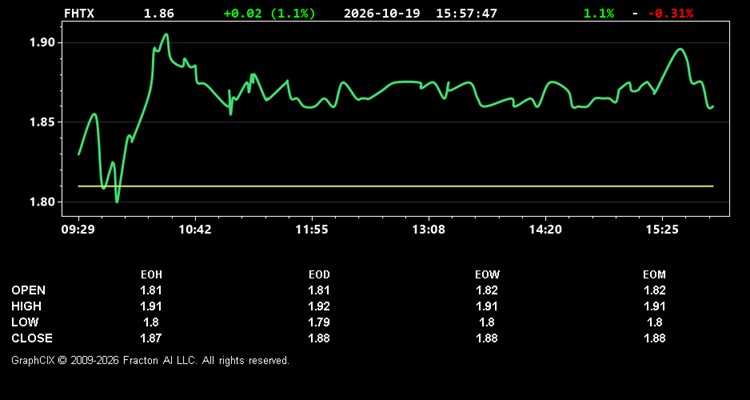Image resolution: width=750 pixels, height=400 pixels.
Task: Click the OPEN row label
Action: [28, 290]
